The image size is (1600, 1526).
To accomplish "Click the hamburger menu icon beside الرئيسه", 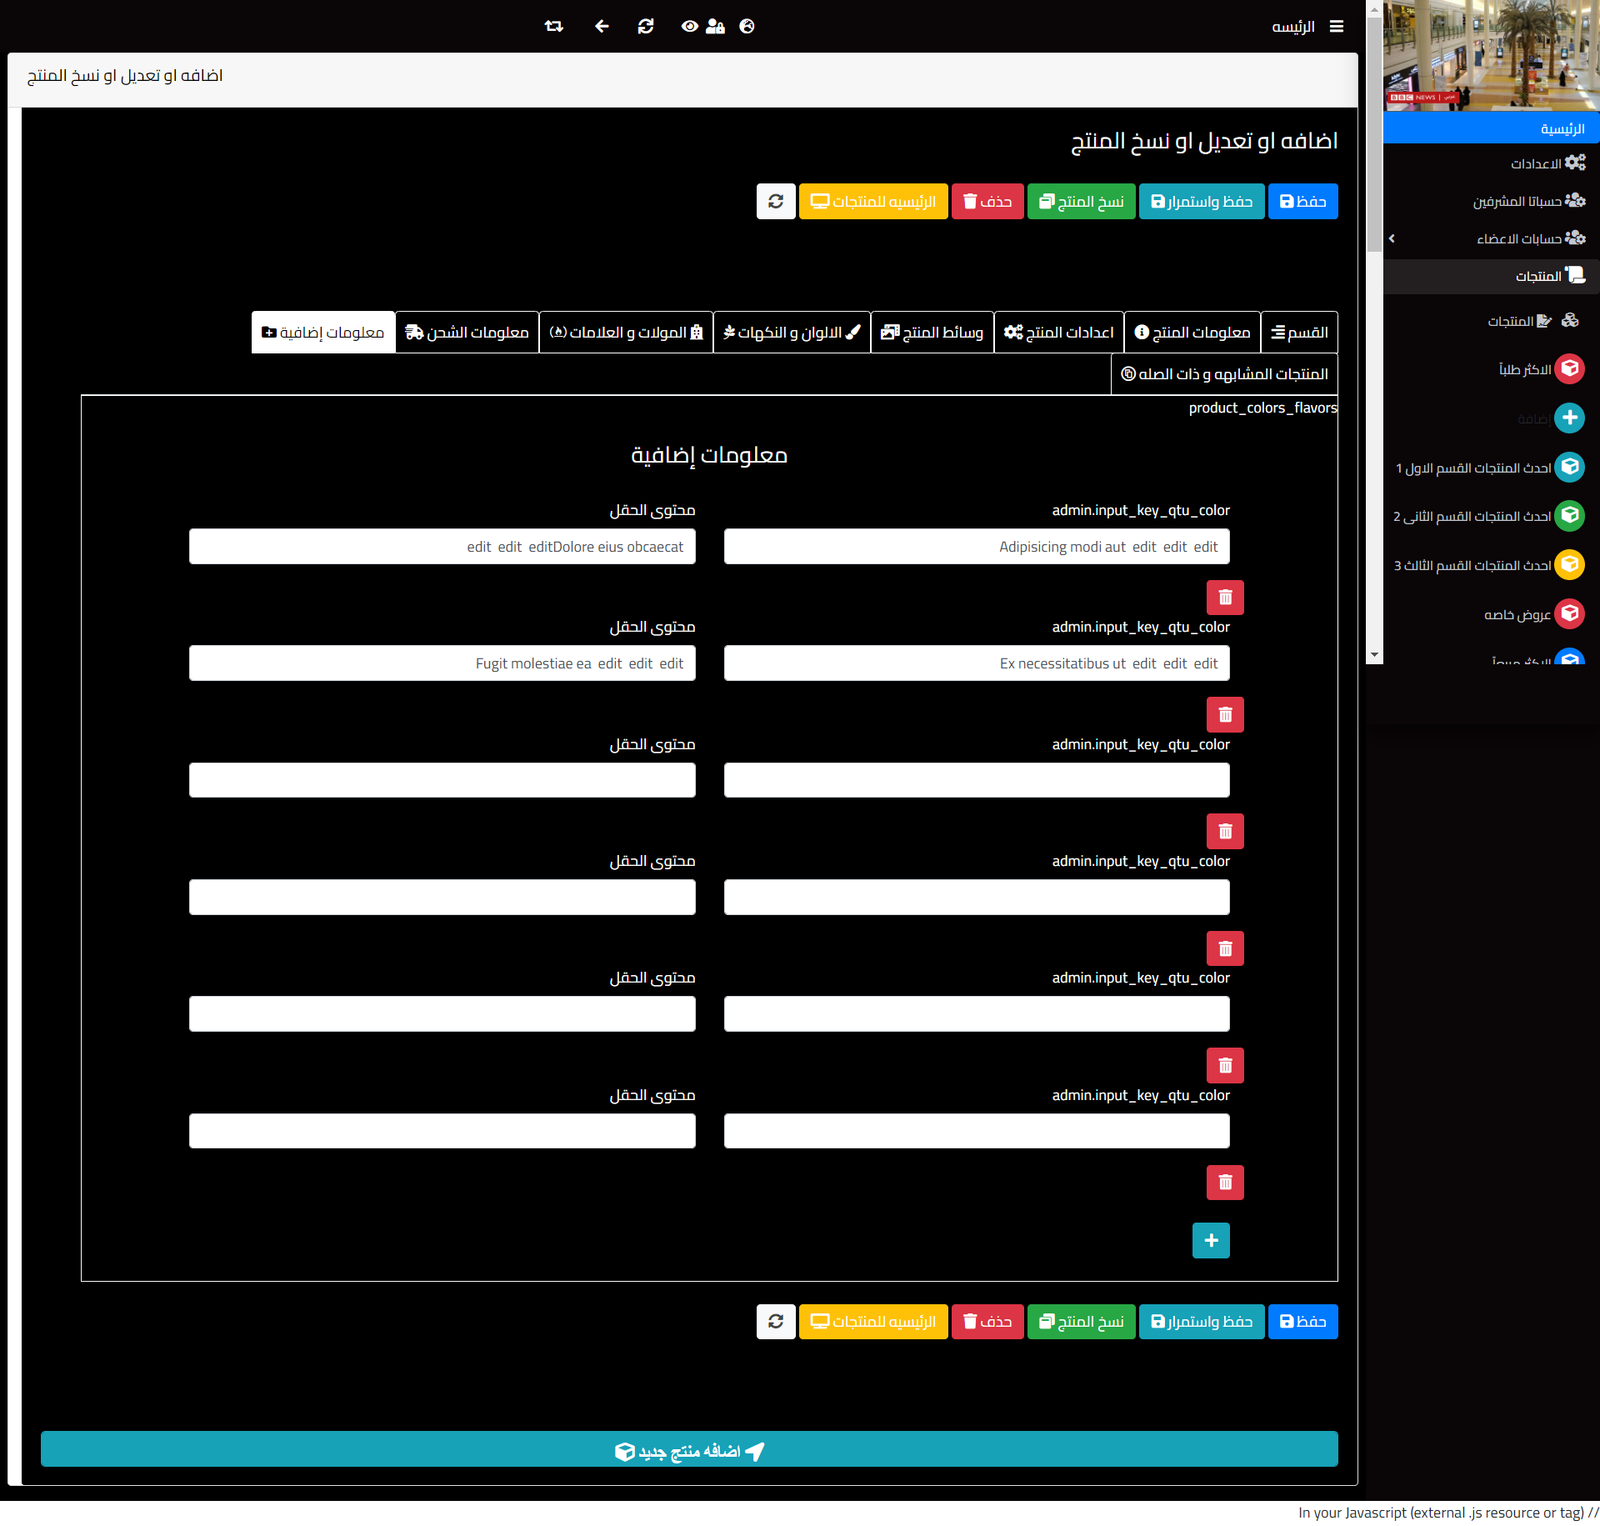I will tap(1336, 27).
